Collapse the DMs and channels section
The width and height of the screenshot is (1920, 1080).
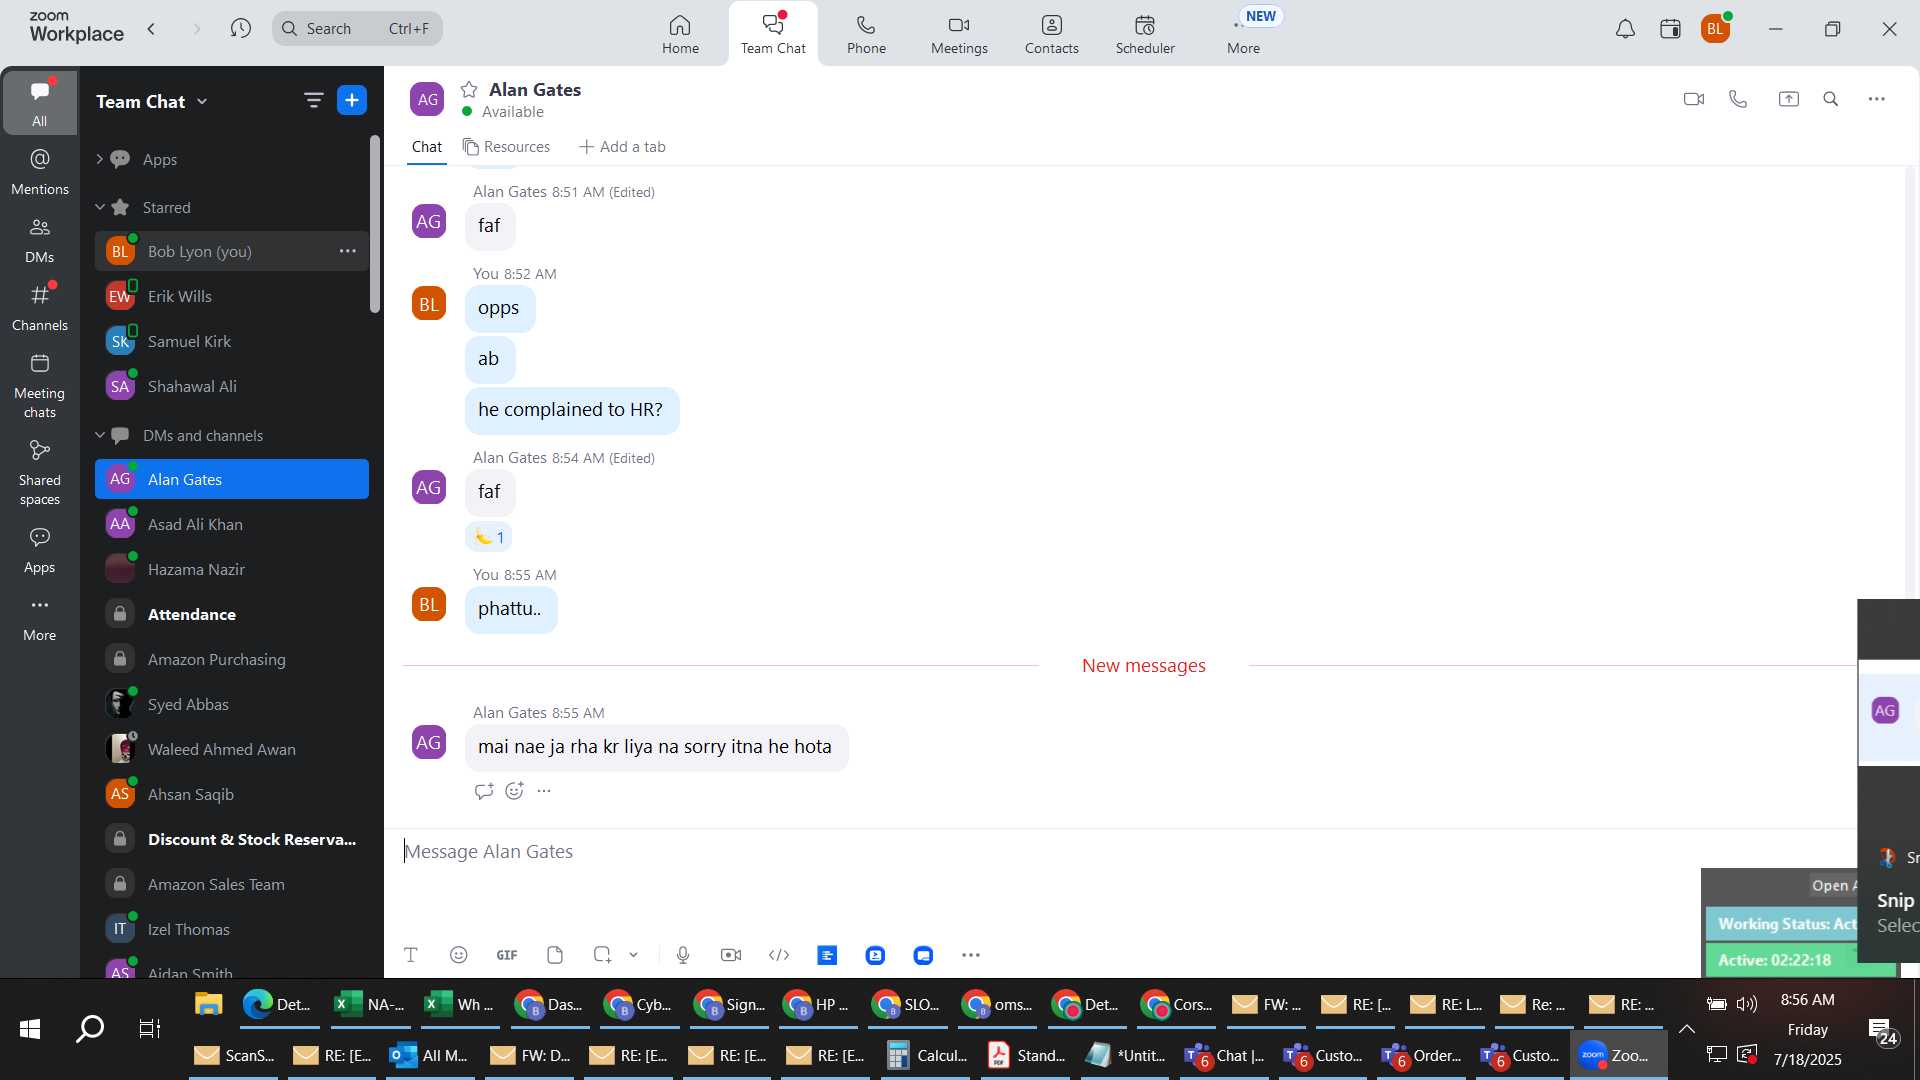tap(99, 435)
